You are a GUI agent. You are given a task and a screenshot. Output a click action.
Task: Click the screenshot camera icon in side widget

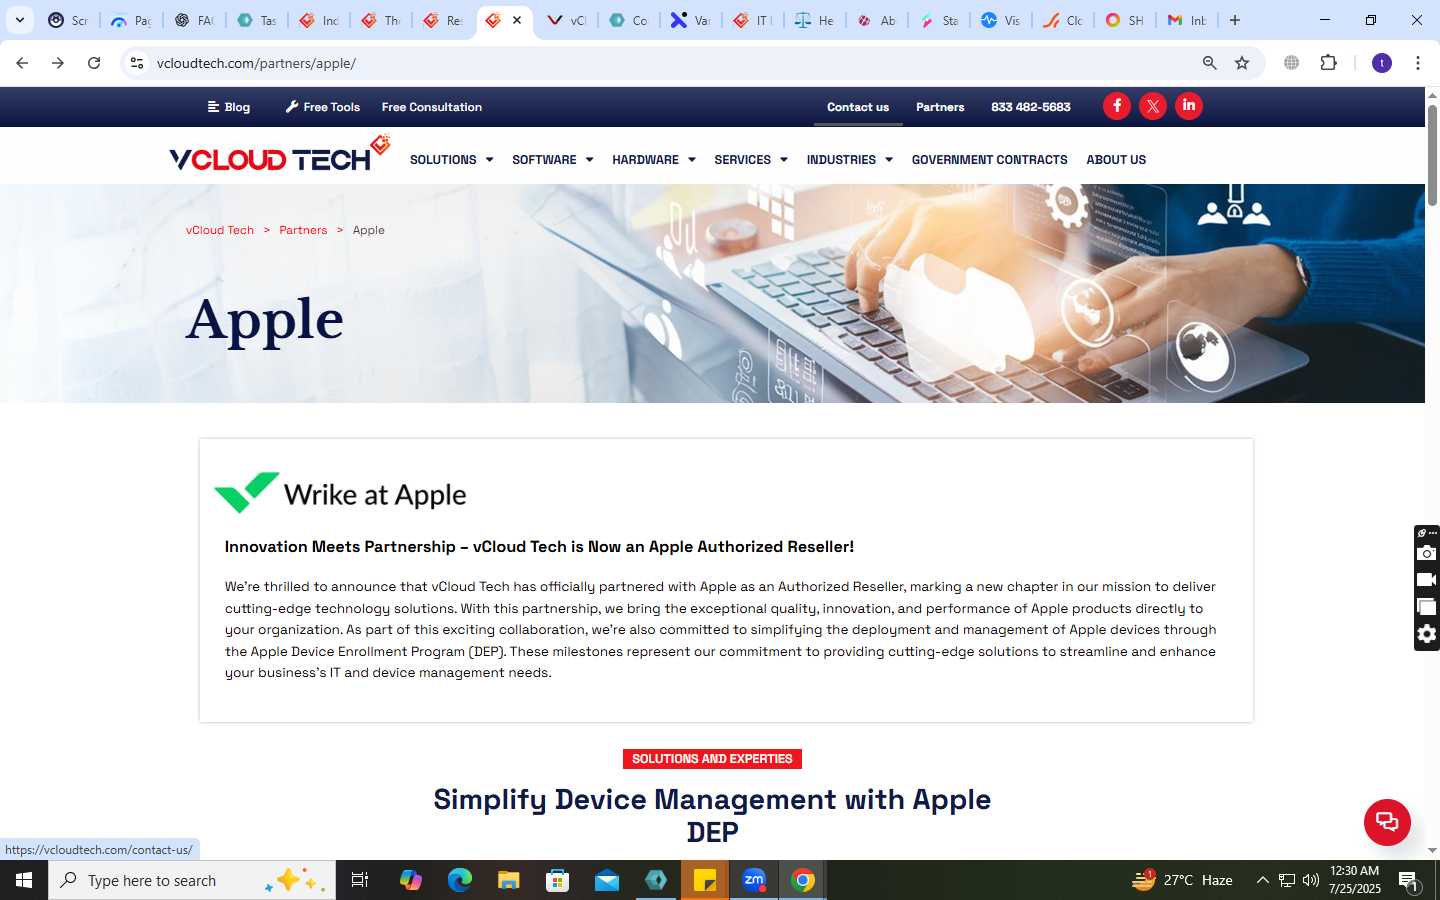[x=1427, y=553]
